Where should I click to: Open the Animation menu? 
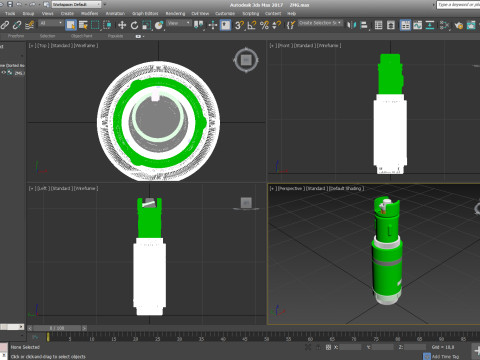115,14
